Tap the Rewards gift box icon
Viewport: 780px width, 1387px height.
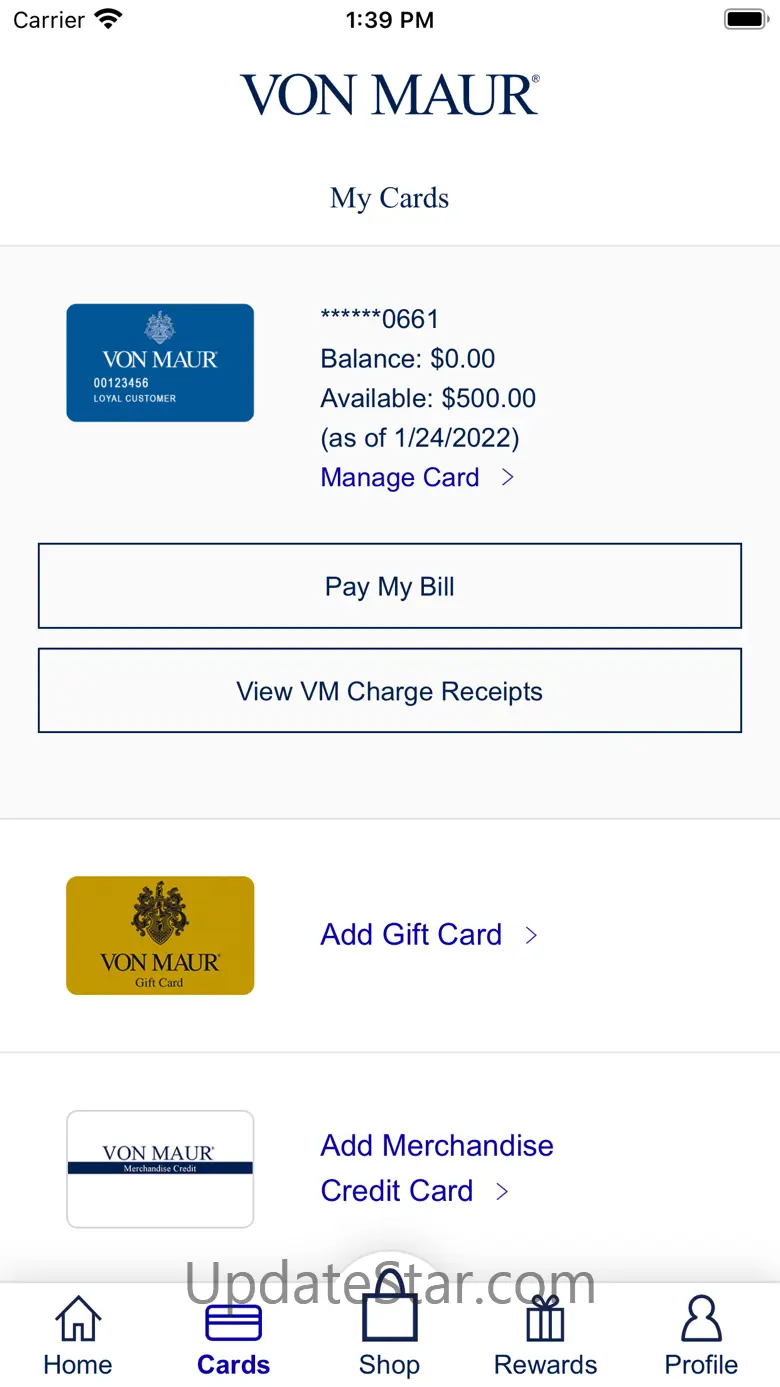tap(545, 1319)
